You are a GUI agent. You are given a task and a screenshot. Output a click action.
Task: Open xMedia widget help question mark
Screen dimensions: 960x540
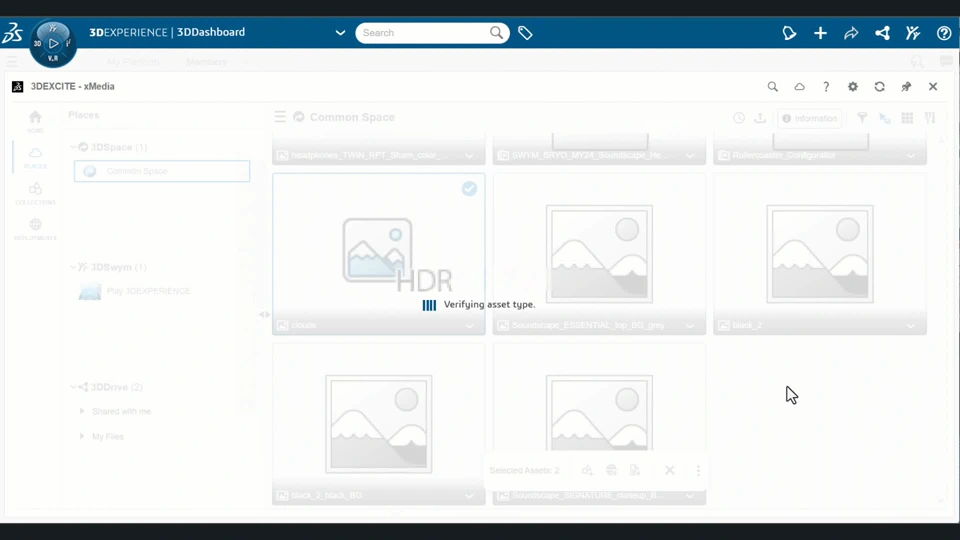click(826, 87)
